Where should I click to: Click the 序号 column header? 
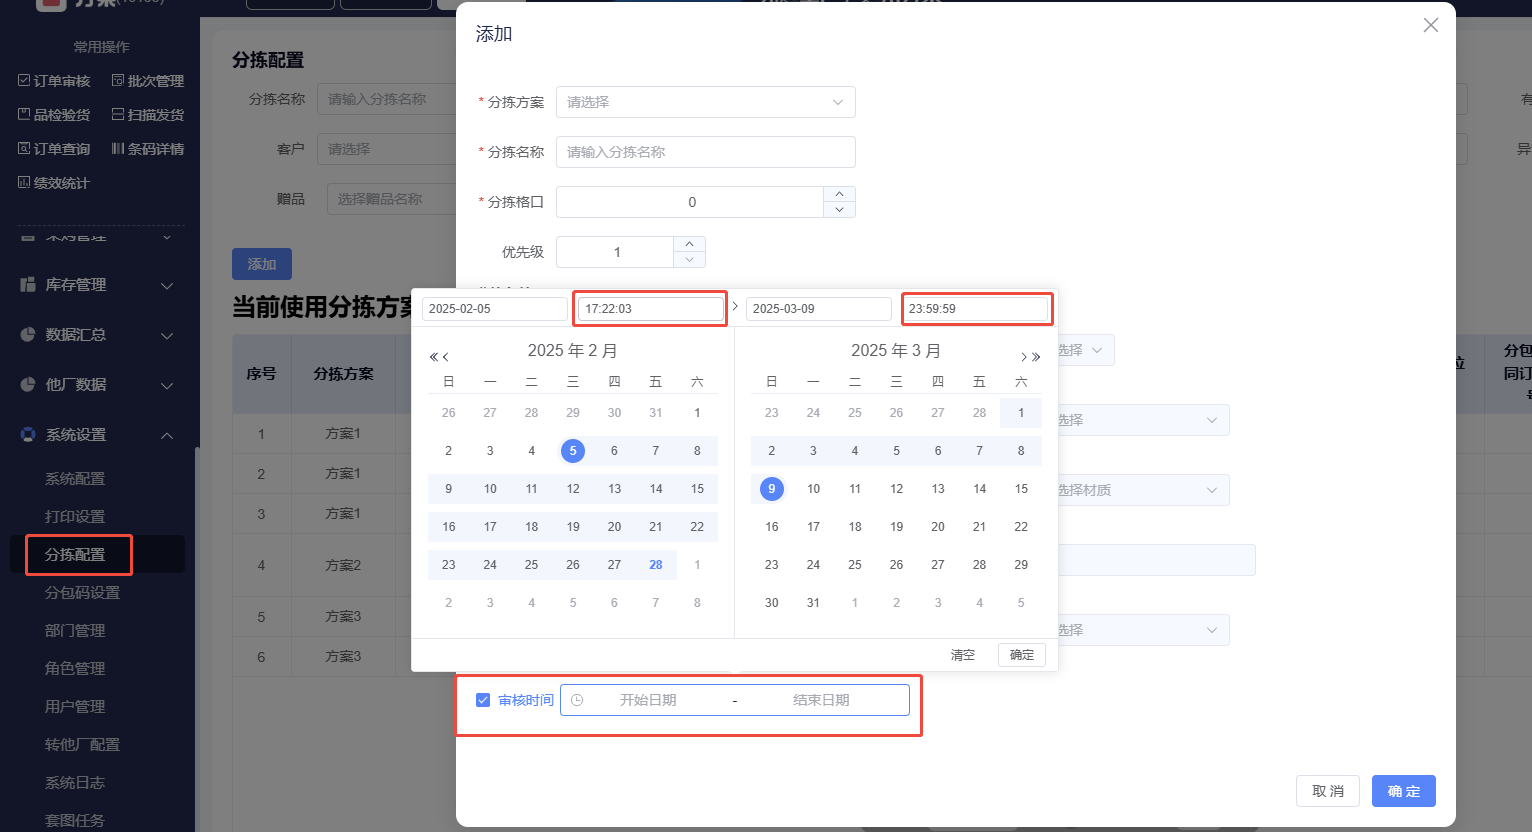pos(262,374)
